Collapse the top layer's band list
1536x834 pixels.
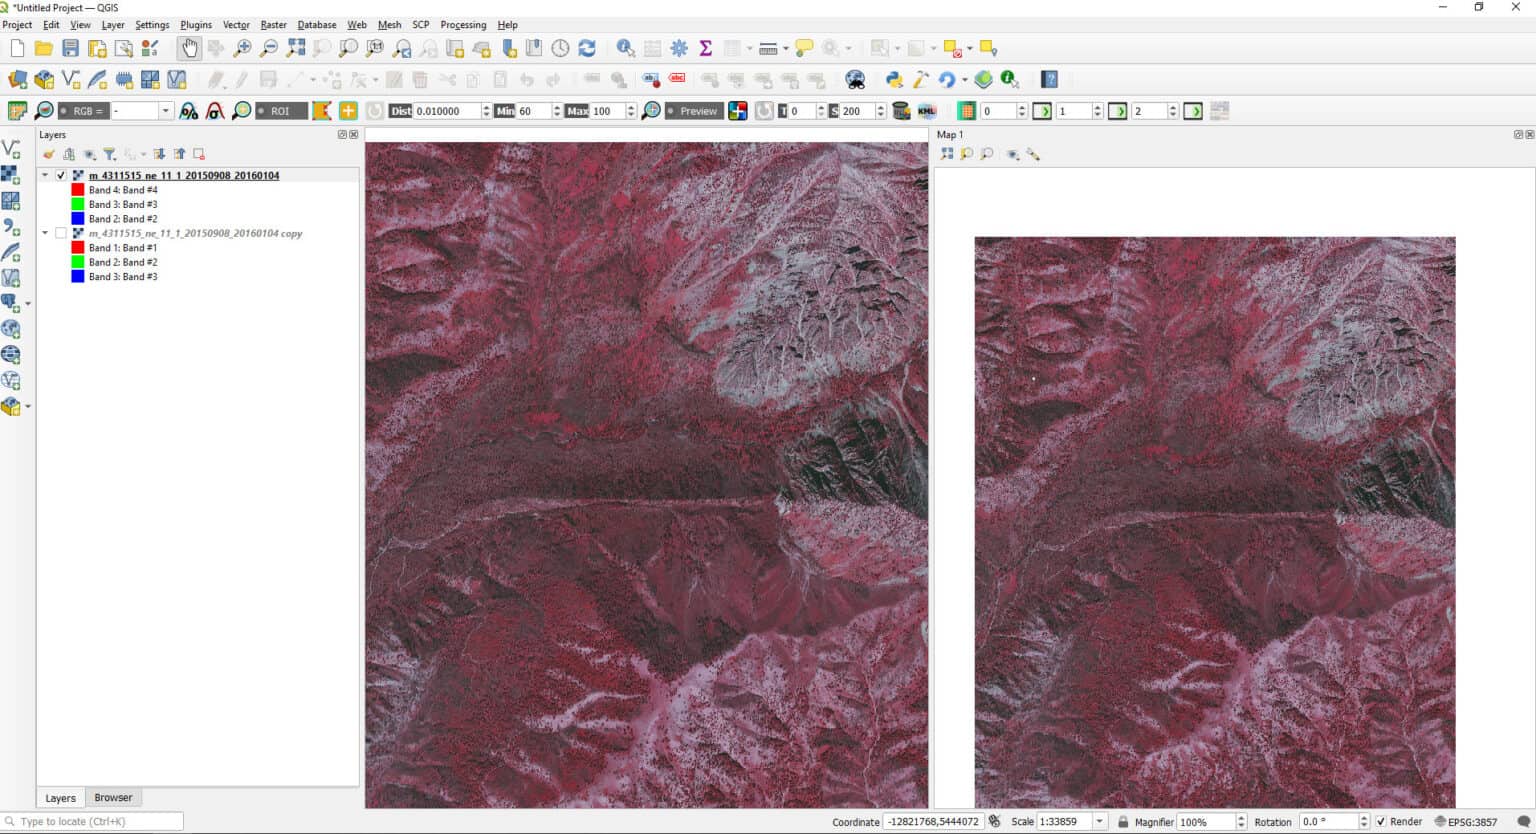click(x=44, y=175)
